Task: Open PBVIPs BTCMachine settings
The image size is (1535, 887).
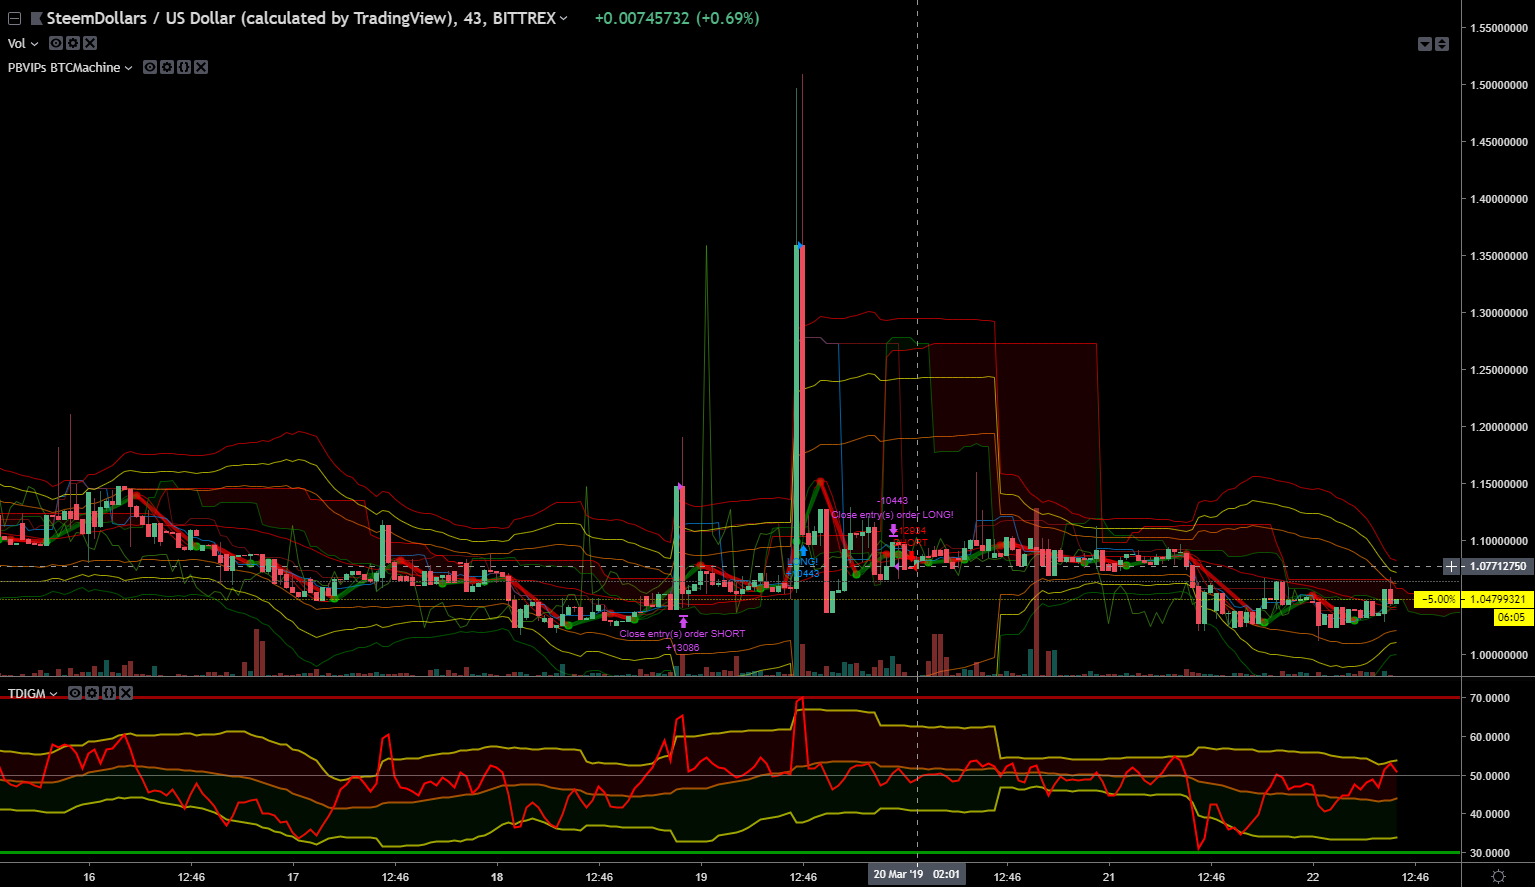Action: point(167,68)
